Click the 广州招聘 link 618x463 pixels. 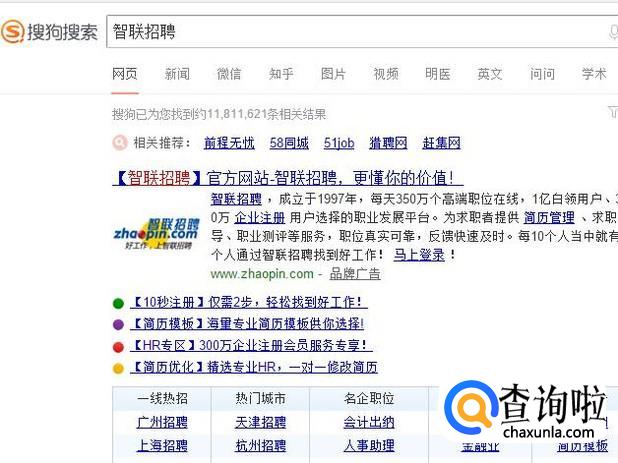coord(162,423)
